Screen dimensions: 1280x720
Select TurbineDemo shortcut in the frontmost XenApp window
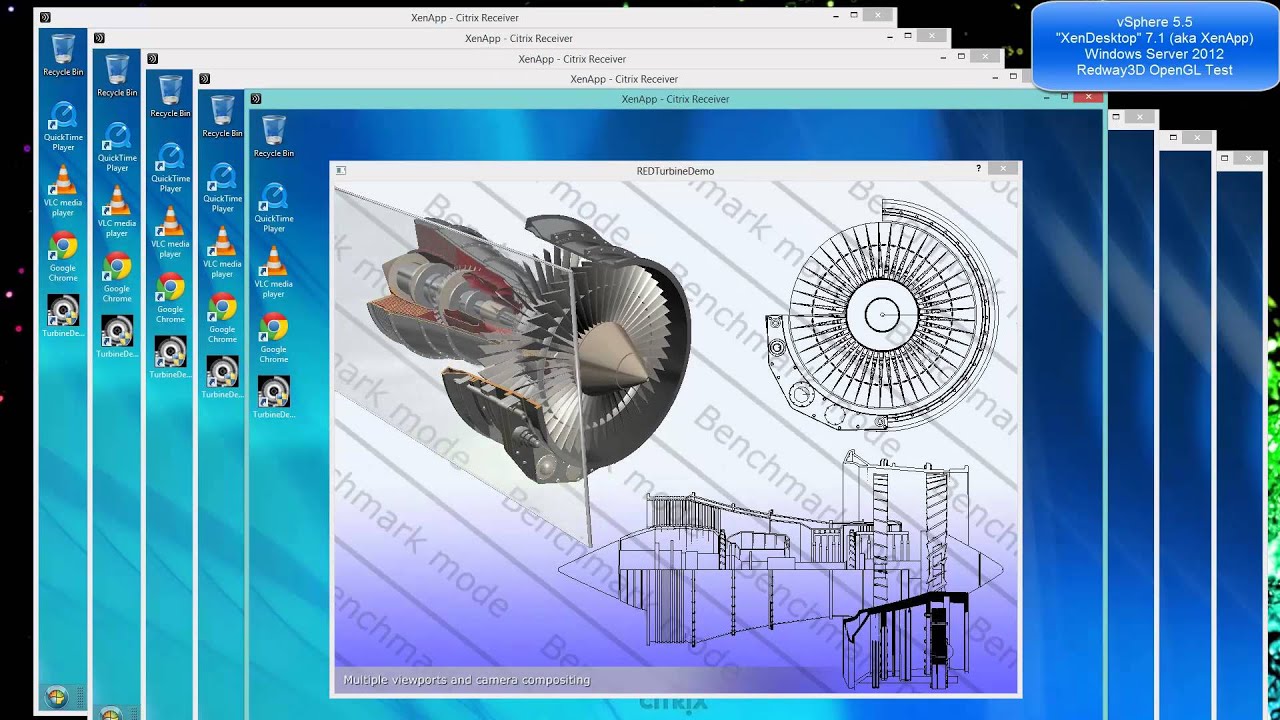(x=274, y=398)
